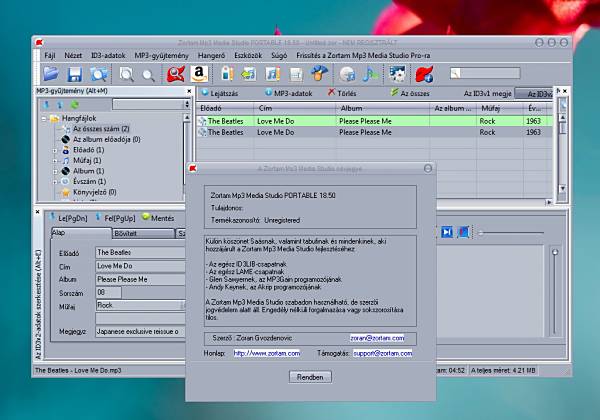Select Az album előadója (0) in tree

pyautogui.click(x=106, y=140)
